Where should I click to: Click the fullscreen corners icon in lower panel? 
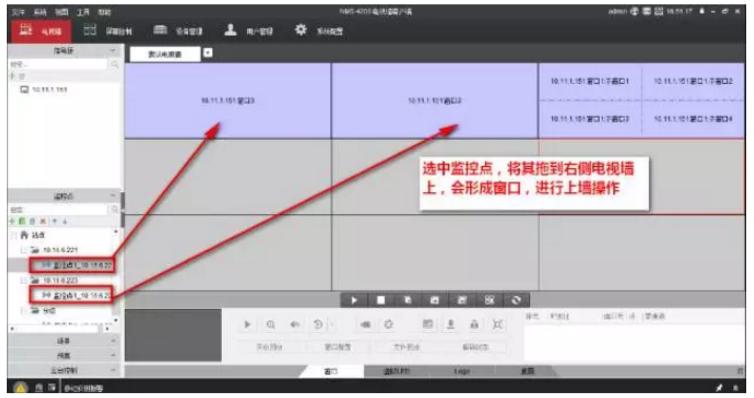(x=498, y=324)
